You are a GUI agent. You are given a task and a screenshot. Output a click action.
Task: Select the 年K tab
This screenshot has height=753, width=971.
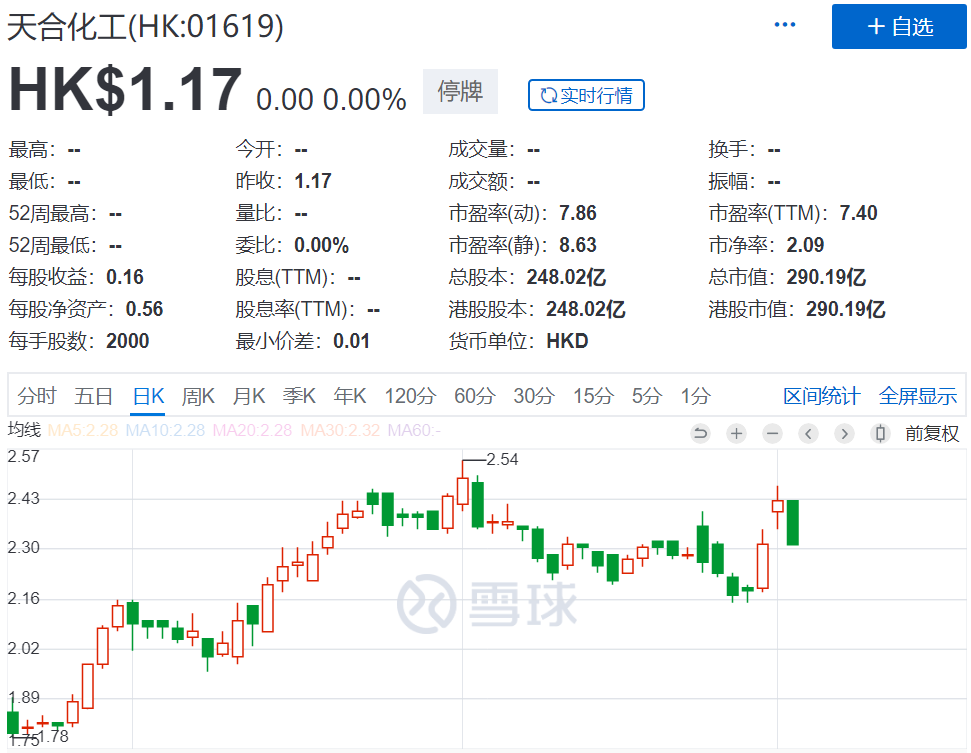[x=350, y=396]
